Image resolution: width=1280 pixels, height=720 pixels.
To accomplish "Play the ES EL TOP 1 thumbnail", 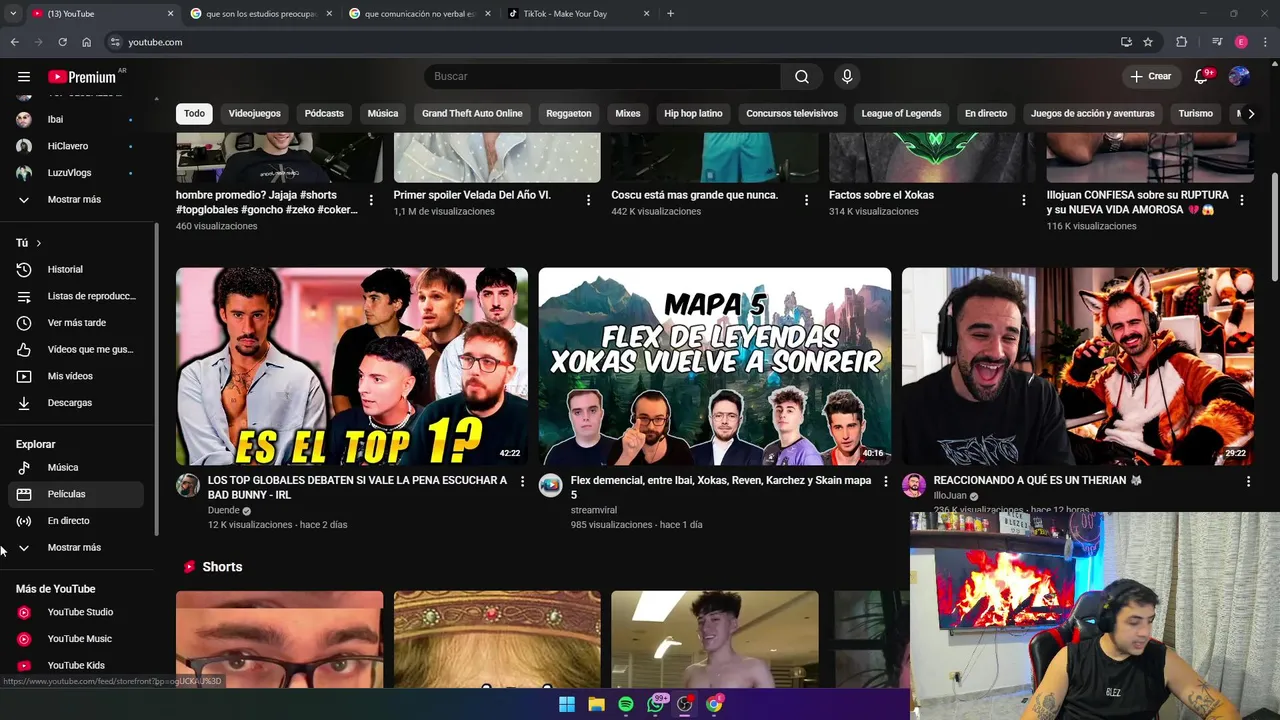I will point(352,366).
